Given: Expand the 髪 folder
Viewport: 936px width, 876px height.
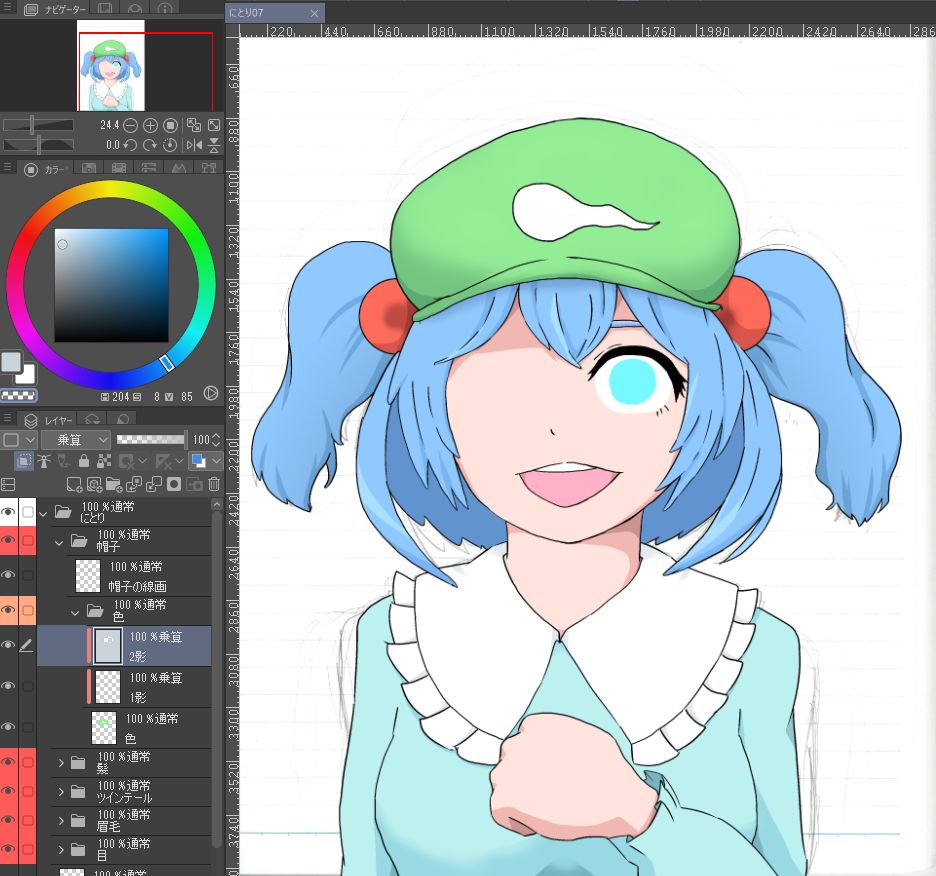Looking at the screenshot, I should tap(61, 763).
